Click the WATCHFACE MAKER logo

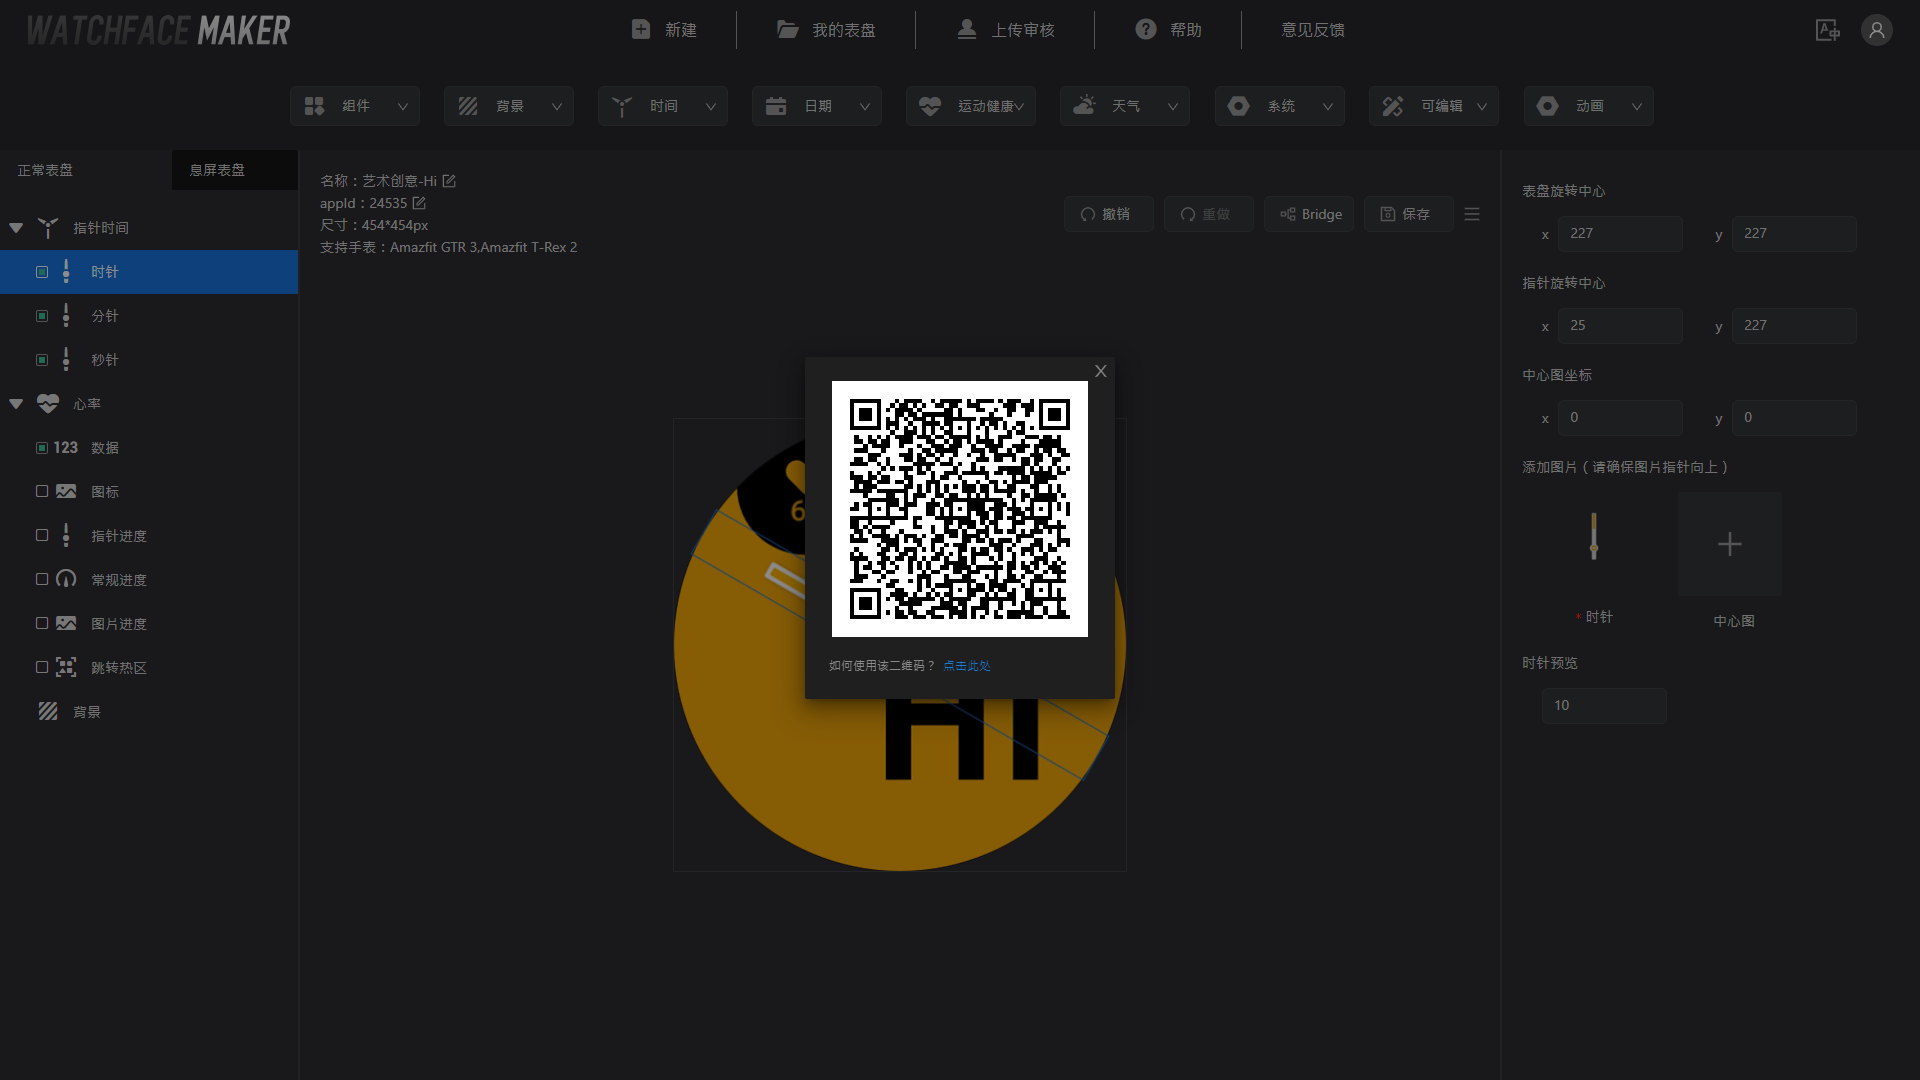(158, 30)
